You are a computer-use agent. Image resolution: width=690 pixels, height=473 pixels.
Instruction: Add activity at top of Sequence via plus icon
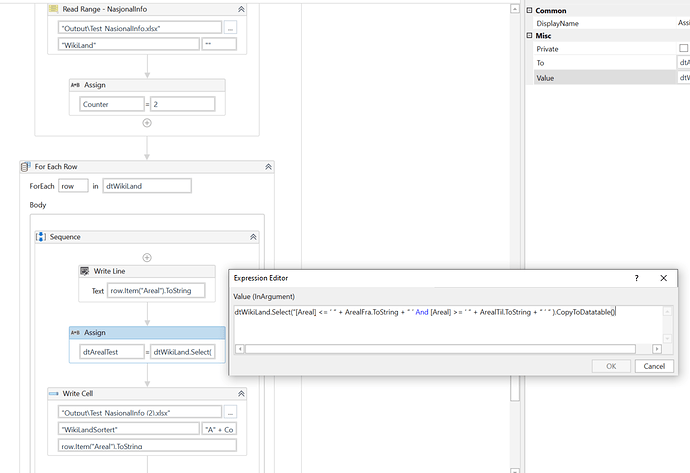click(147, 257)
